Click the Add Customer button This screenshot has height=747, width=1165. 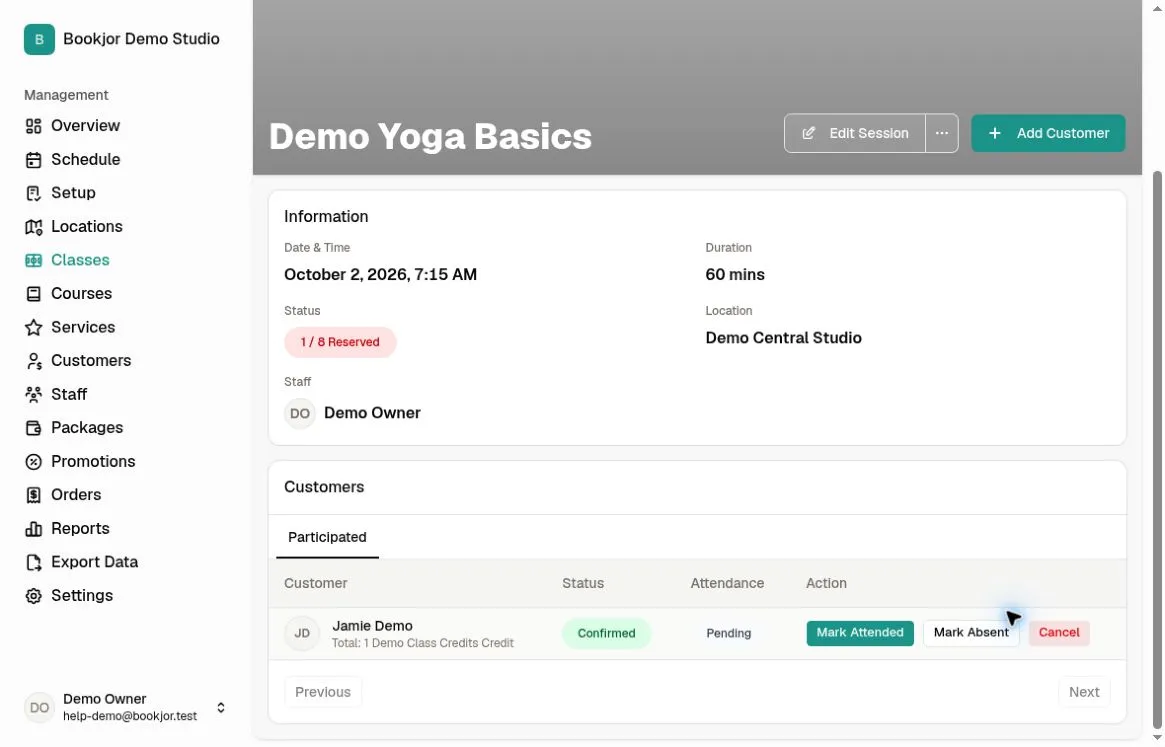tap(1048, 133)
